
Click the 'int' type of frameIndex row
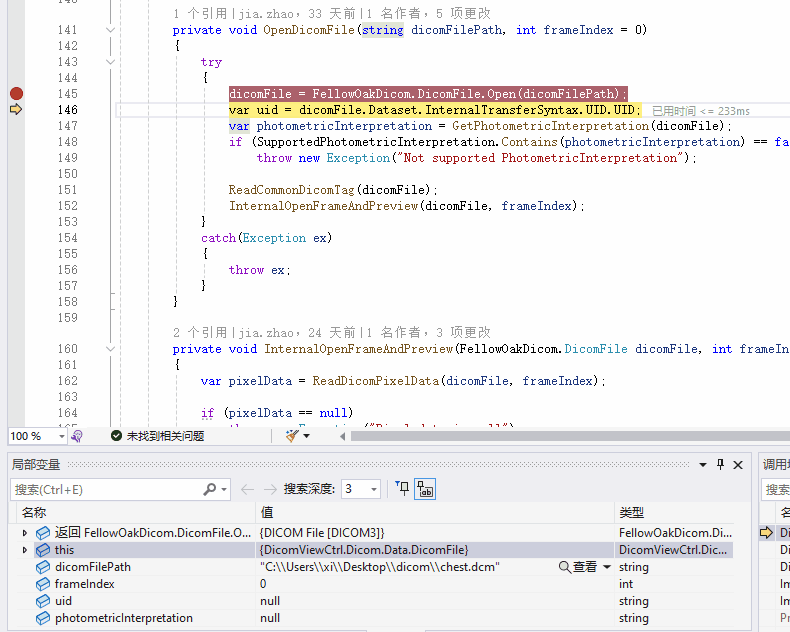(x=626, y=584)
